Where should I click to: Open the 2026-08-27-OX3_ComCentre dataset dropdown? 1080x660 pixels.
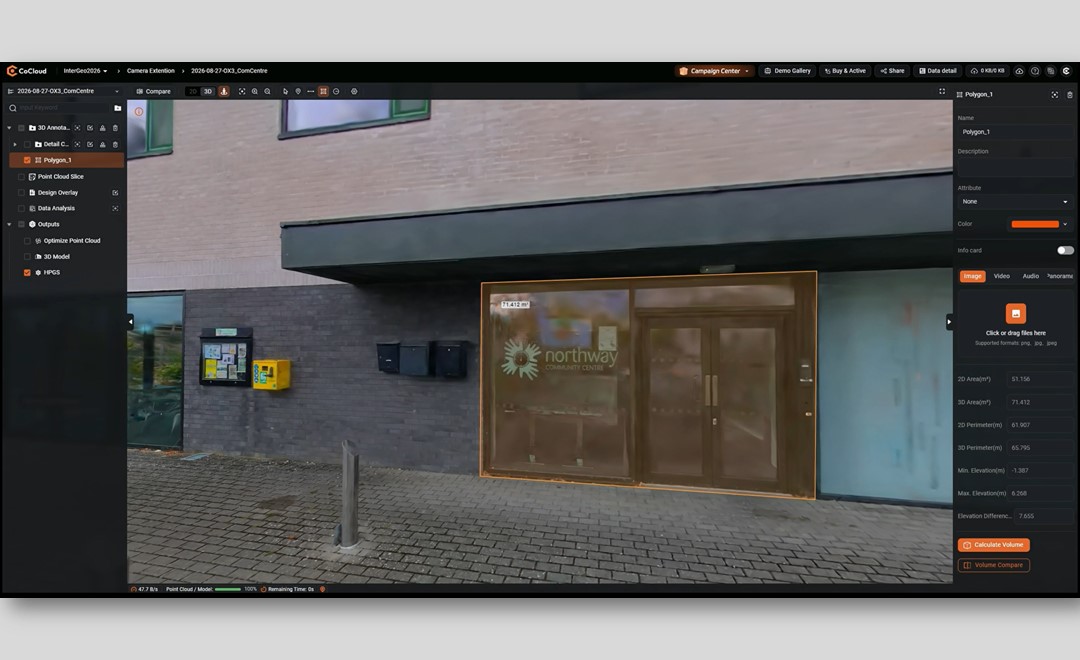pyautogui.click(x=63, y=91)
